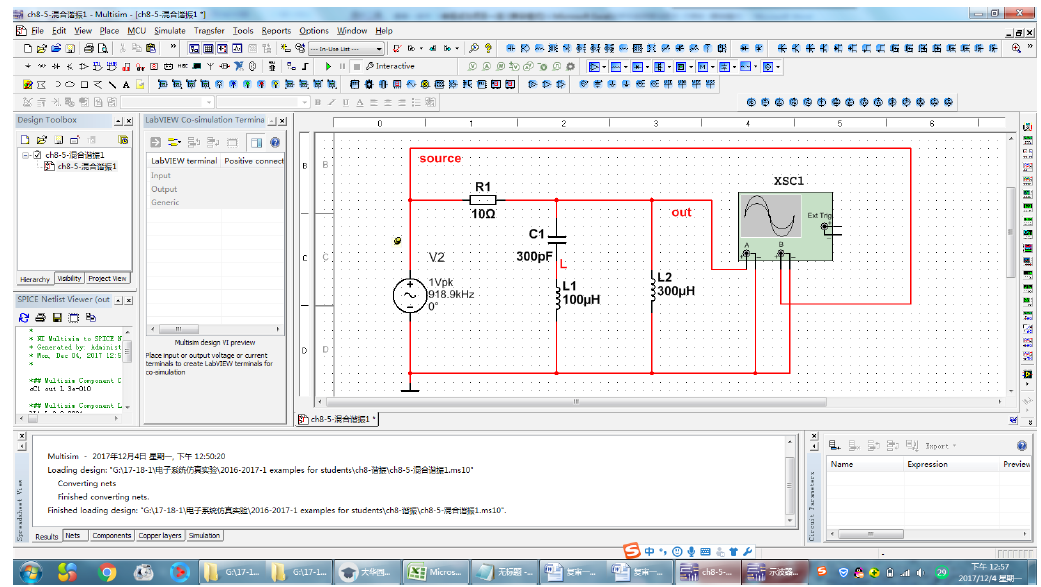
Task: Select the Input row in LabVIEW terminals
Action: point(215,175)
